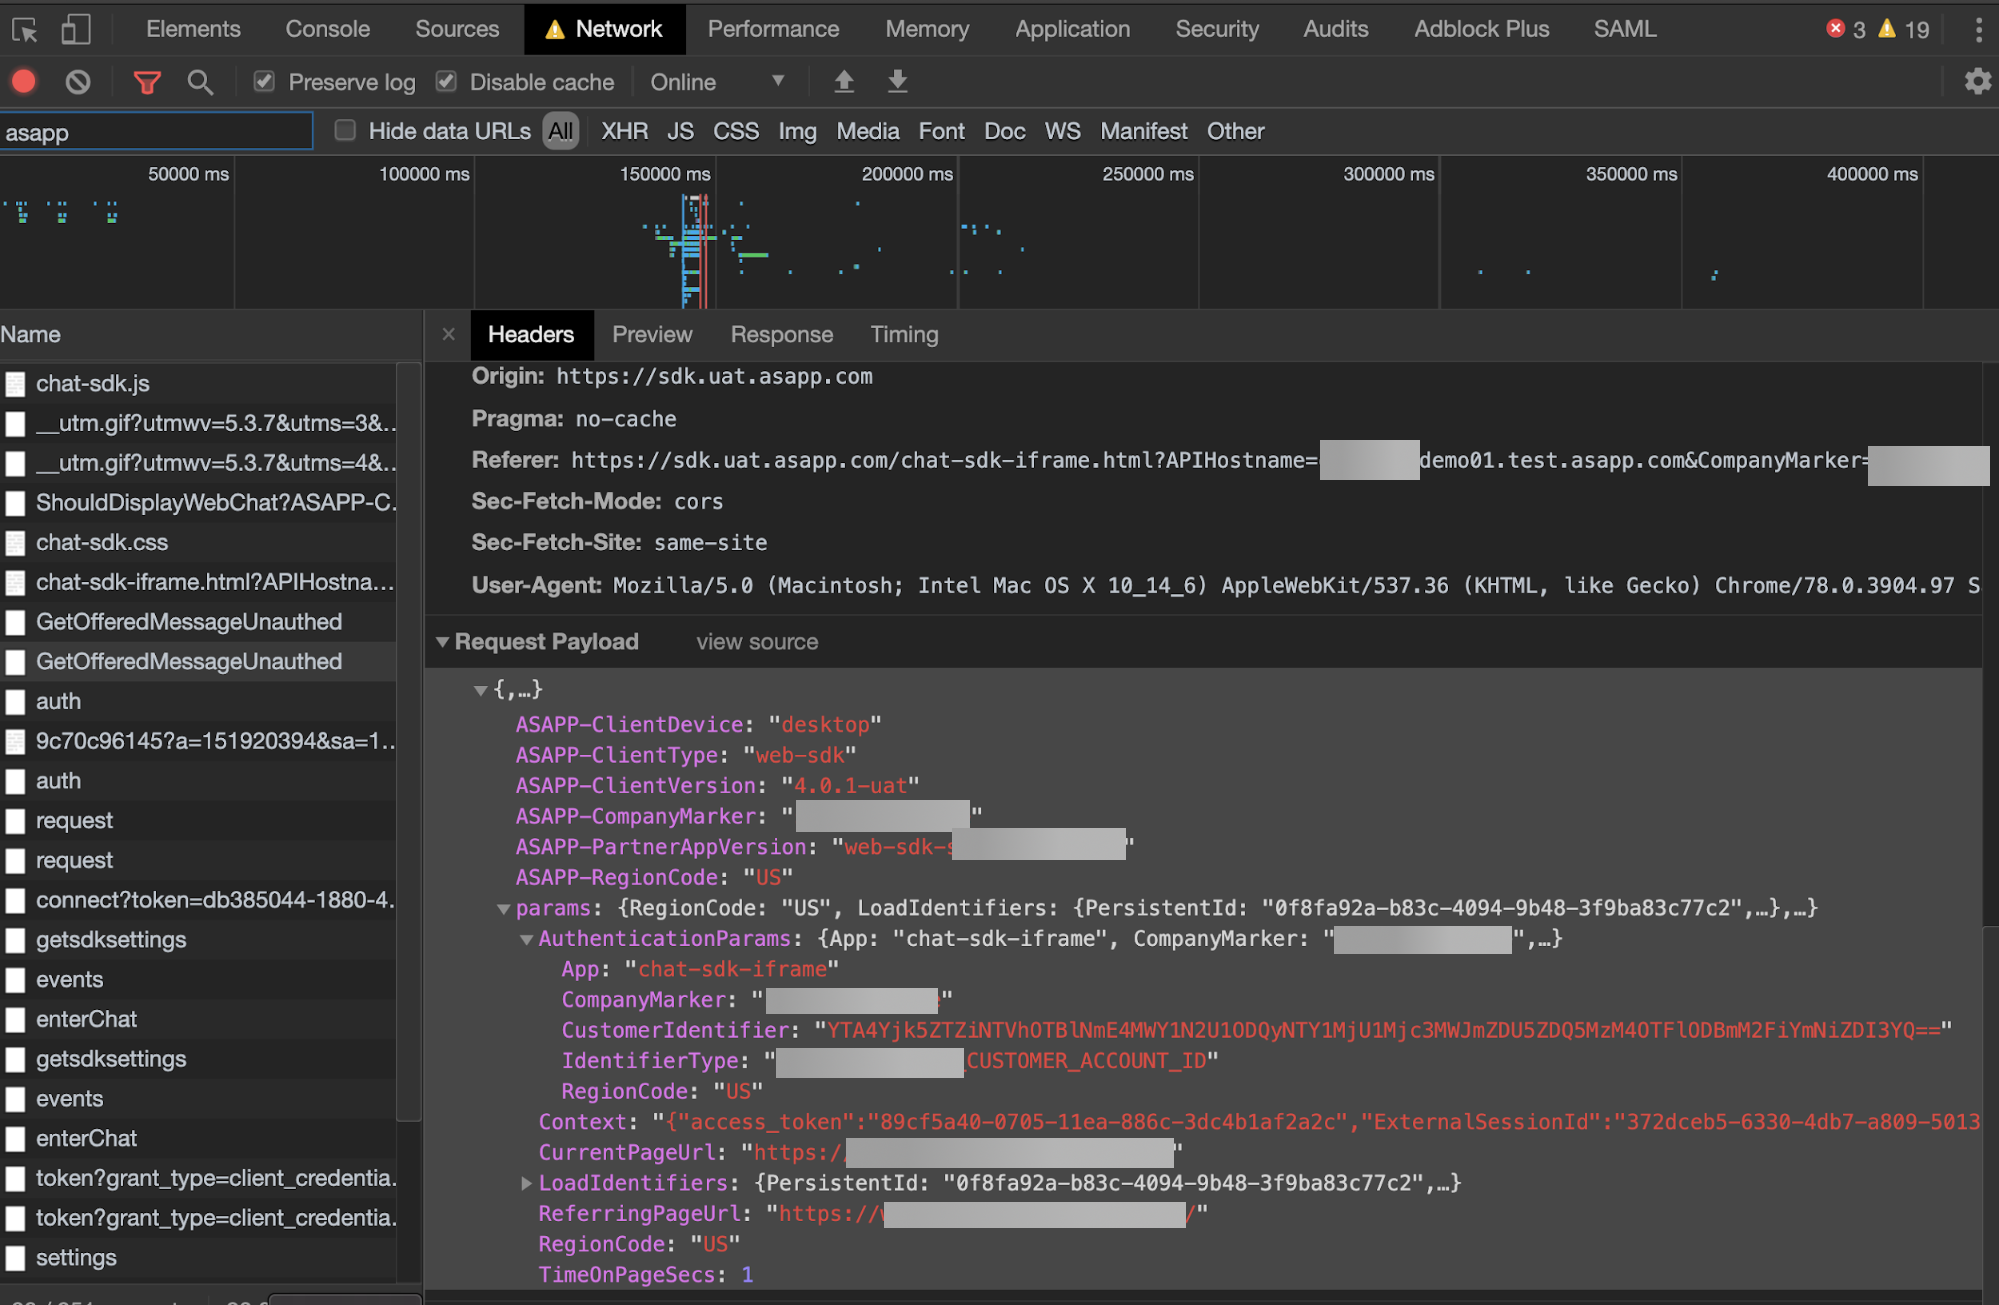Open network search with the magnifier icon

(200, 82)
